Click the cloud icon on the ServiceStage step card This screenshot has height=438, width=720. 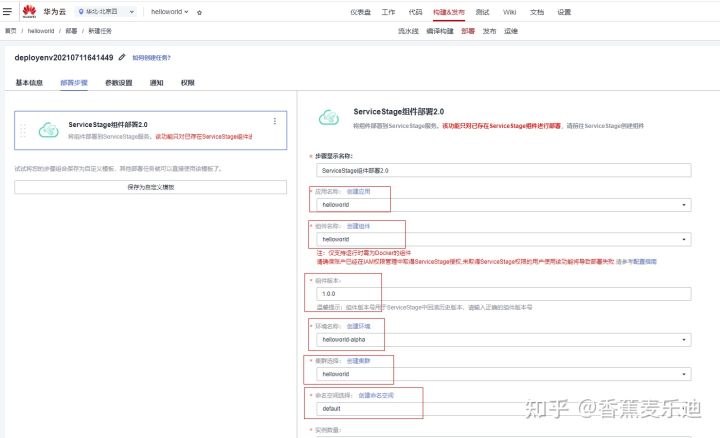[48, 130]
